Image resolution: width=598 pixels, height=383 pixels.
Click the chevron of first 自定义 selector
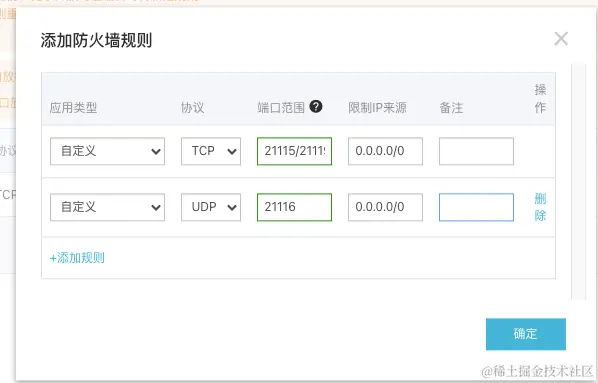(x=156, y=151)
